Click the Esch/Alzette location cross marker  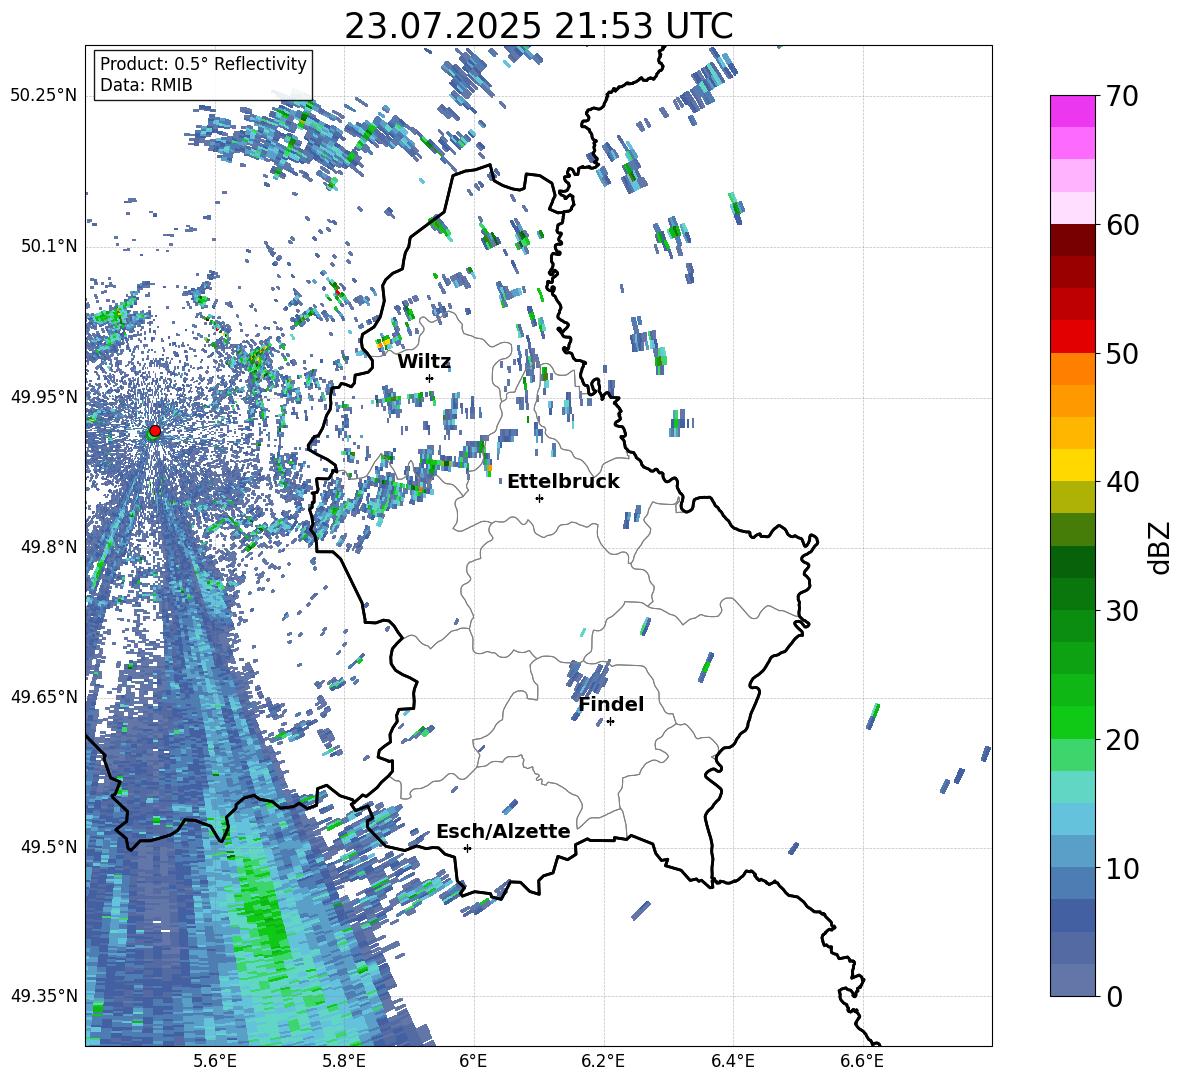467,848
